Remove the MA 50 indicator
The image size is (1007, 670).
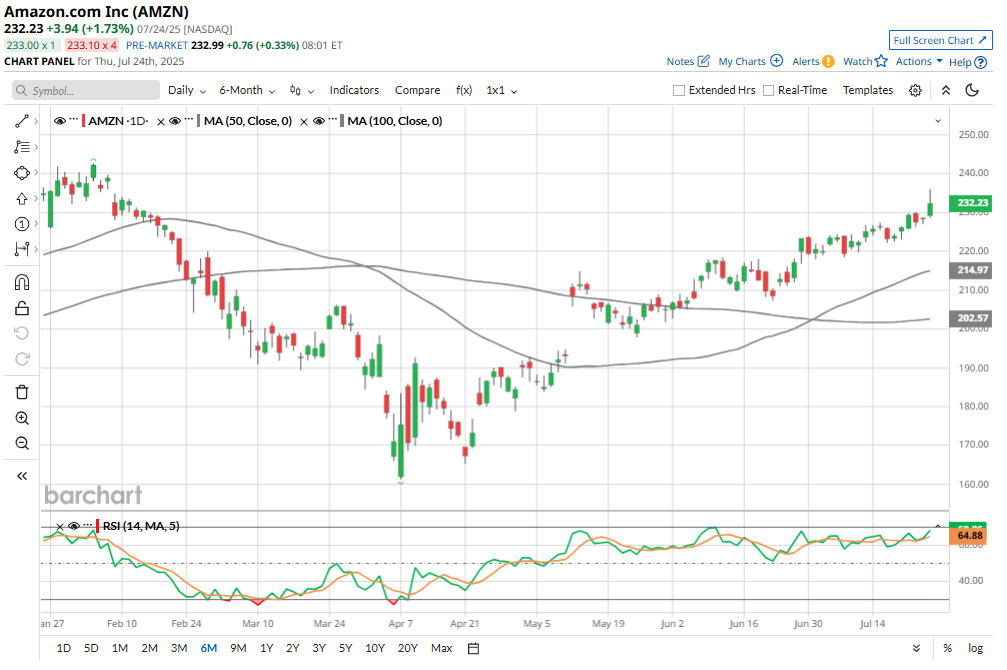coord(161,121)
